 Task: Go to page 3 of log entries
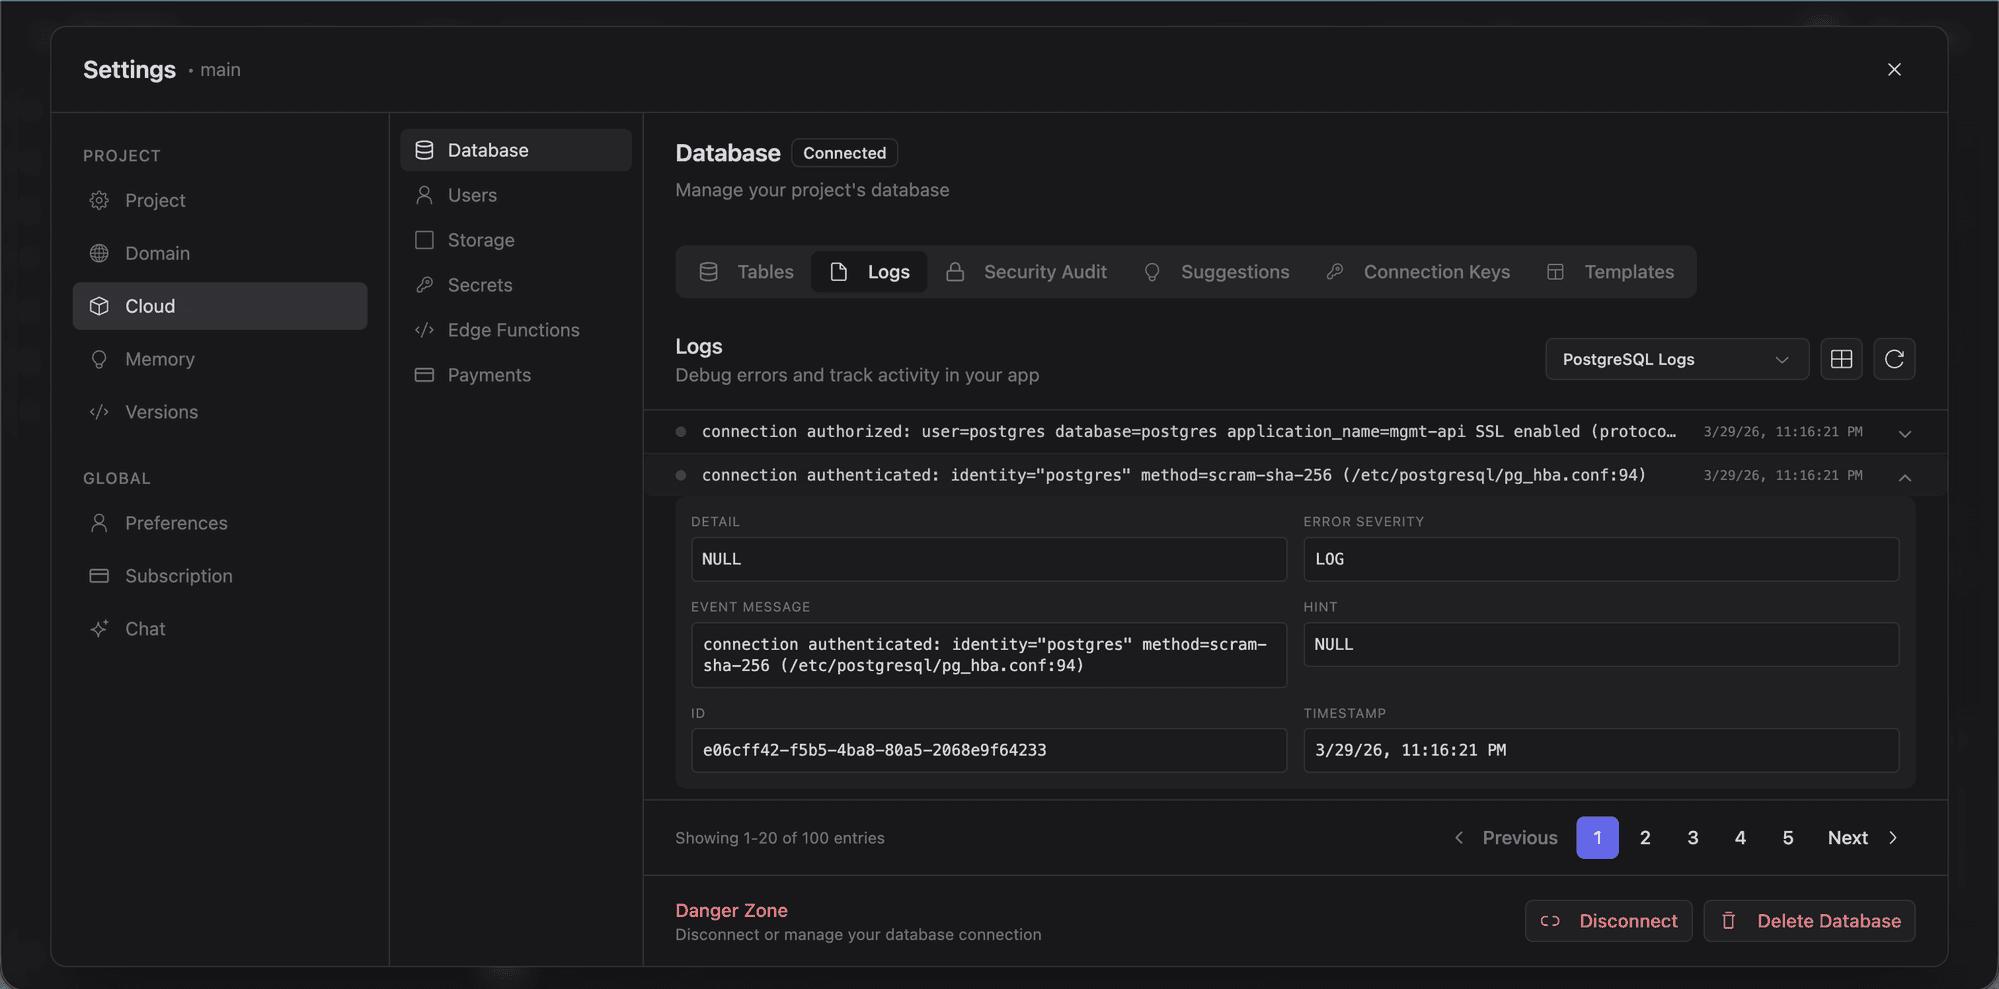pyautogui.click(x=1692, y=837)
